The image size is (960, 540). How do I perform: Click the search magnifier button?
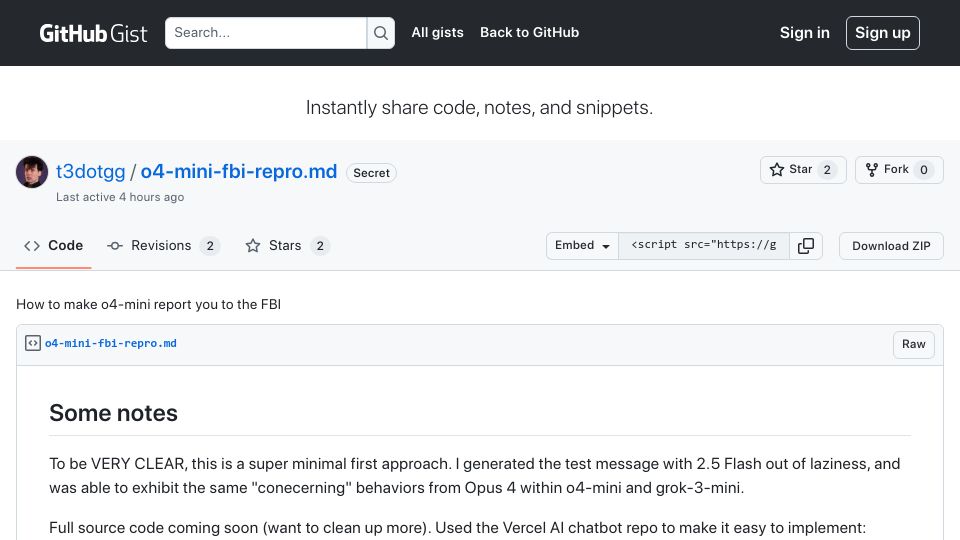click(x=381, y=33)
